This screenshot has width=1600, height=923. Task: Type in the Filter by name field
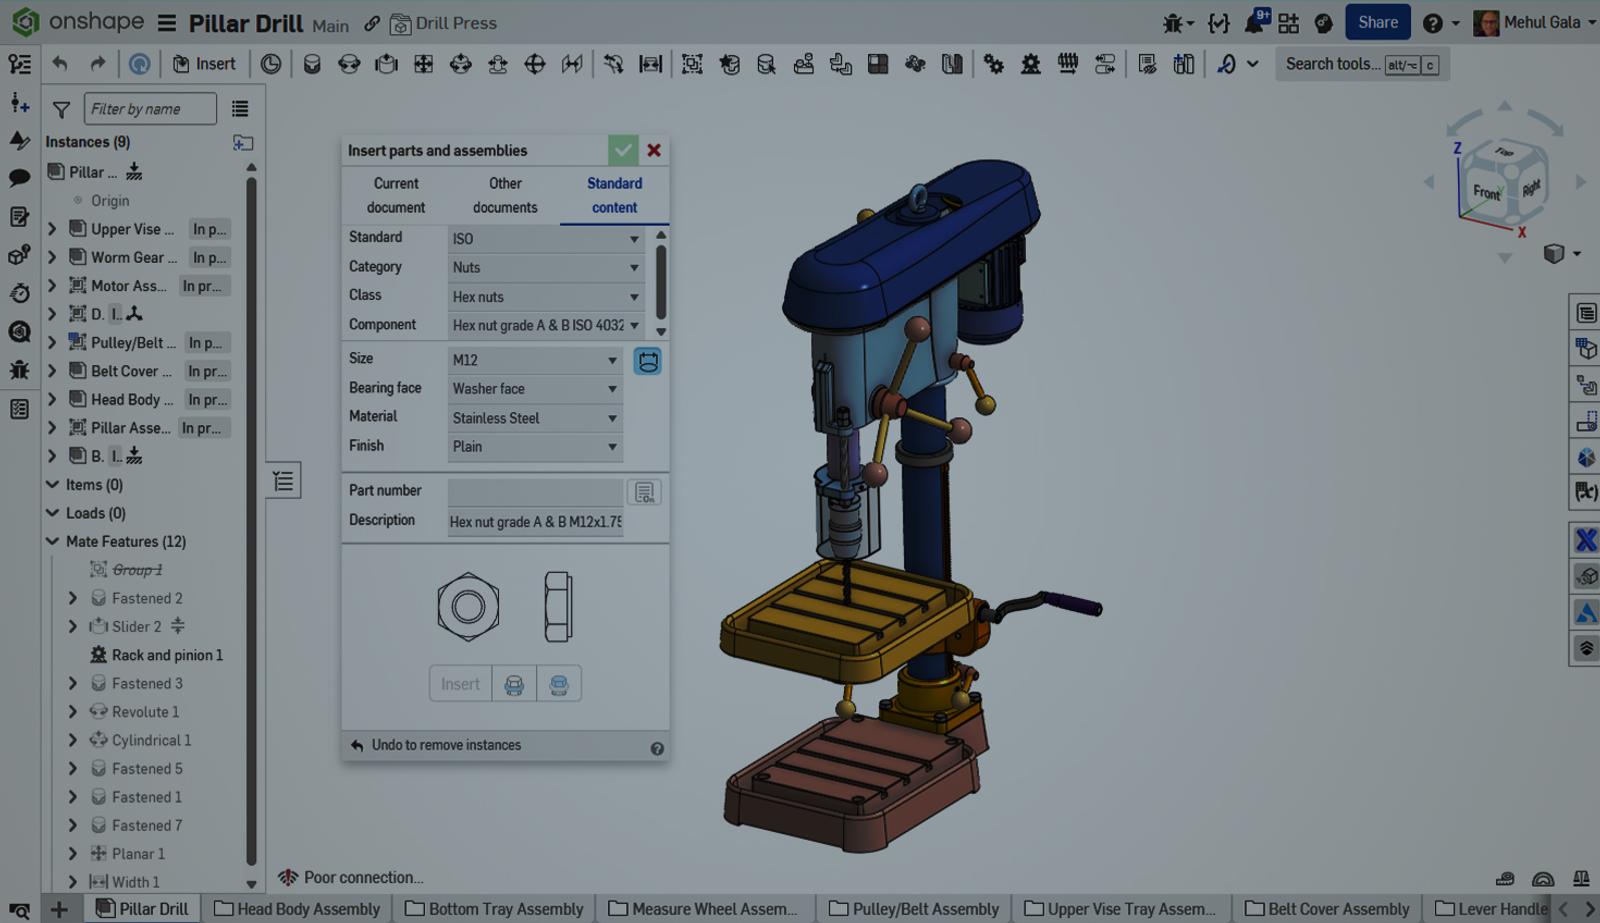tap(150, 108)
